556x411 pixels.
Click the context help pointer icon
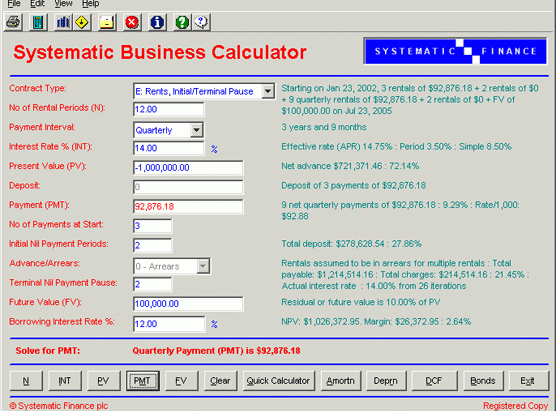point(201,22)
